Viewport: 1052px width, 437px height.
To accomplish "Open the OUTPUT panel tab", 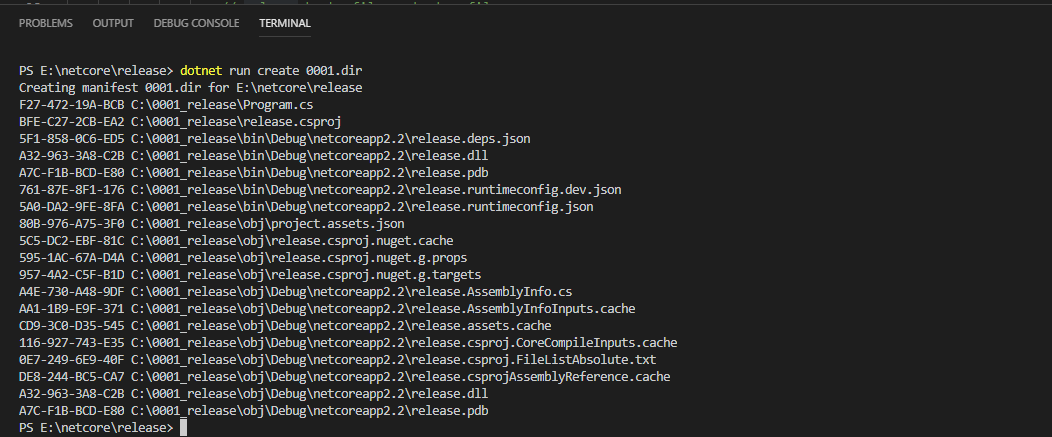I will click(x=113, y=23).
